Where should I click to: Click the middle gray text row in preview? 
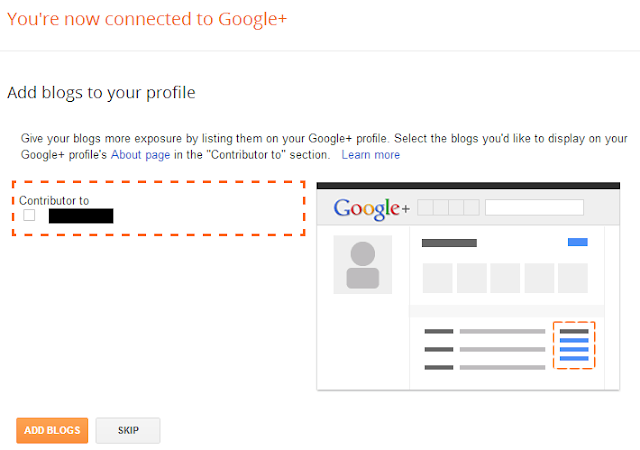coord(488,349)
